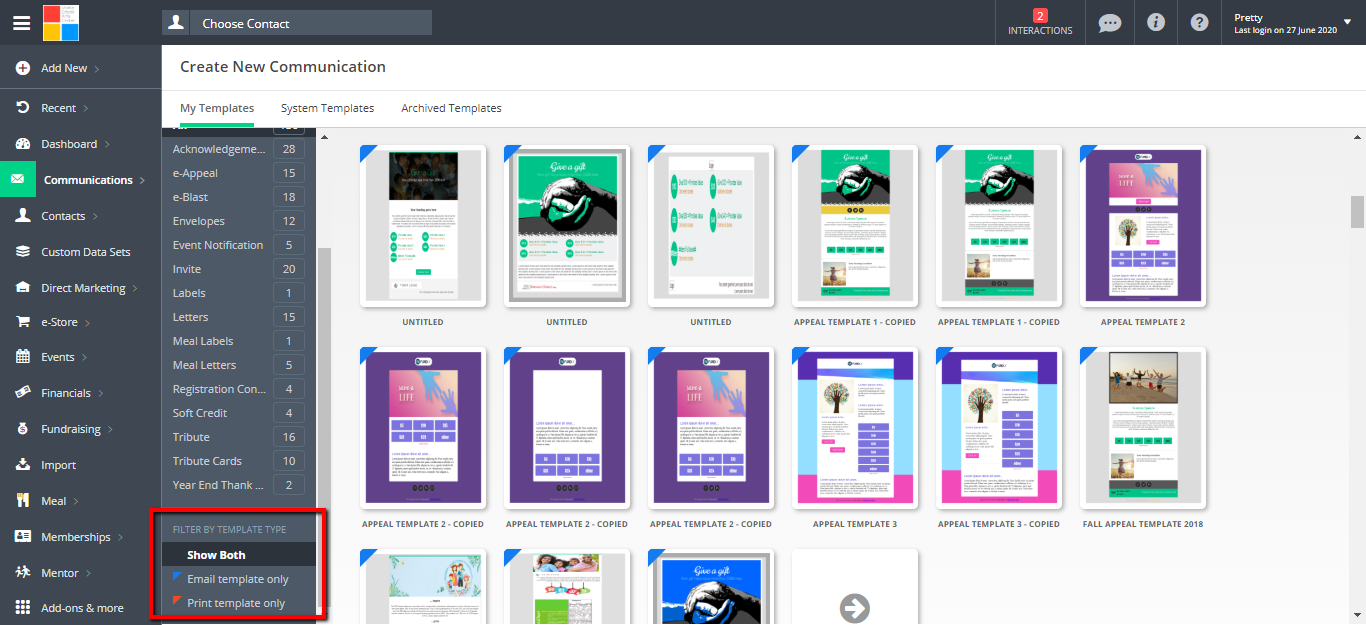The height and width of the screenshot is (625, 1366).
Task: Select the Meal Labels category row
Action: coord(238,341)
